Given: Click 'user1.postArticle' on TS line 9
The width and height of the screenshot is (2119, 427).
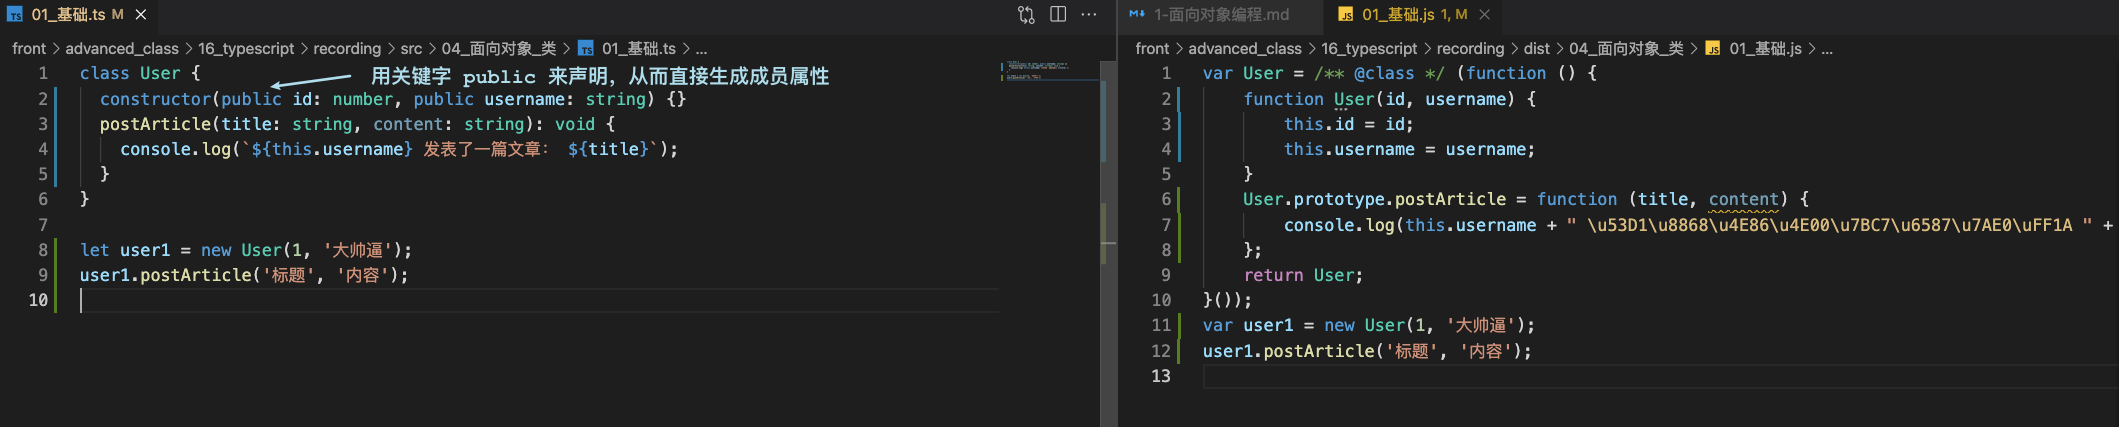Looking at the screenshot, I should coord(166,275).
